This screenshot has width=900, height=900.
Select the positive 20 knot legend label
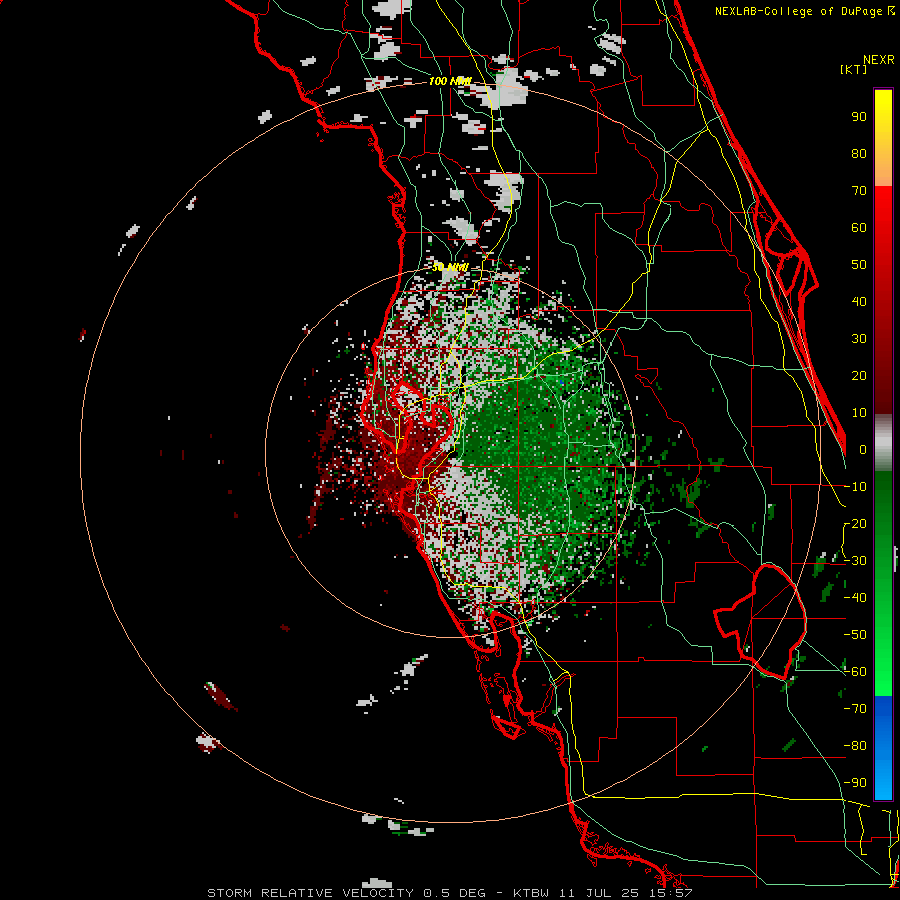859,376
